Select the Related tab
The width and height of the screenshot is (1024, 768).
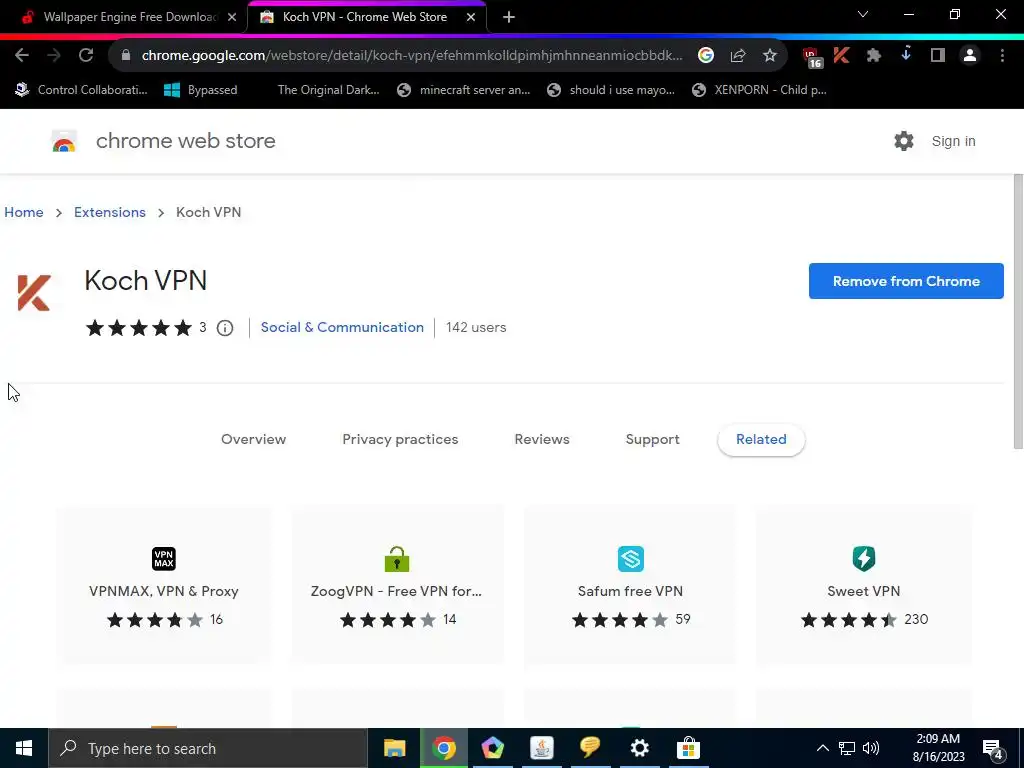pos(761,440)
